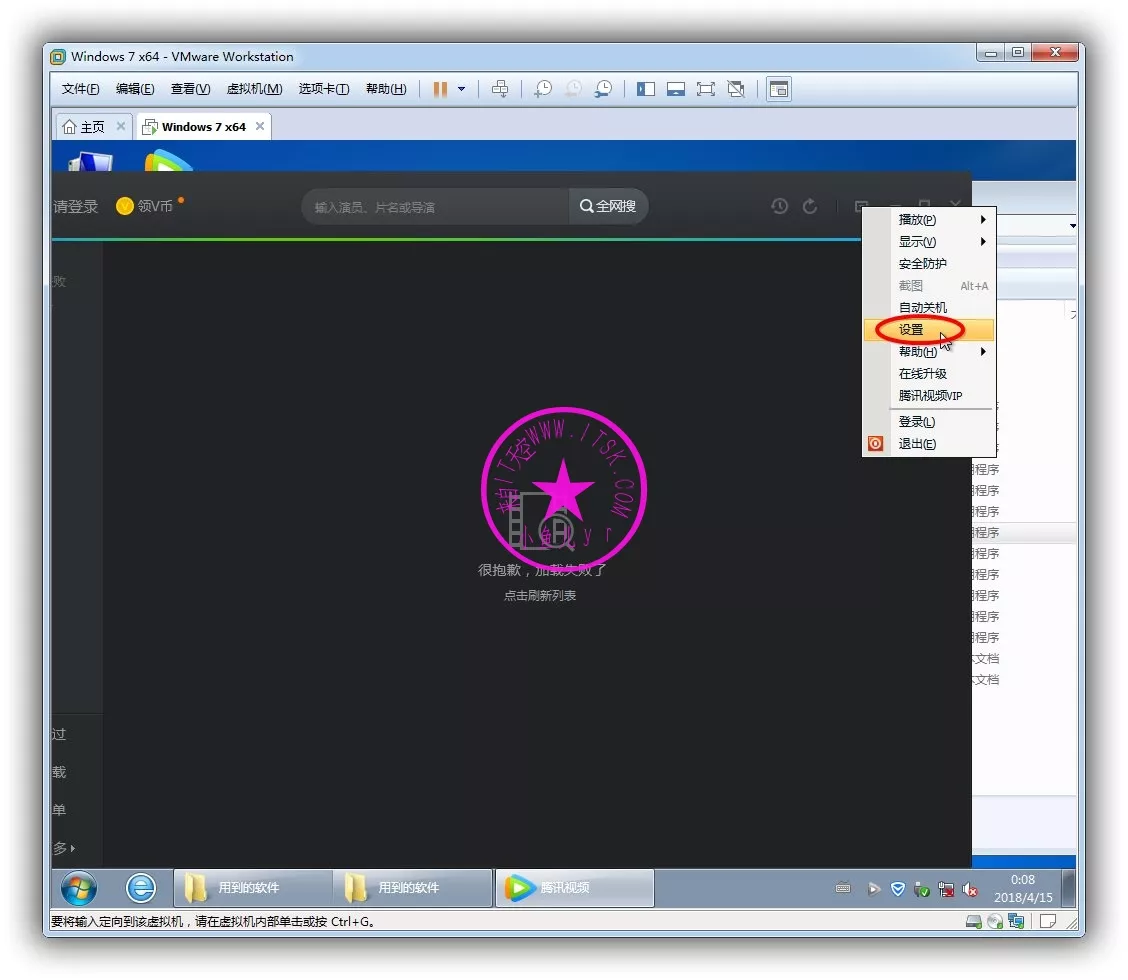Click the VMware pause virtual machine icon
Viewport: 1128px width, 980px height.
(440, 89)
